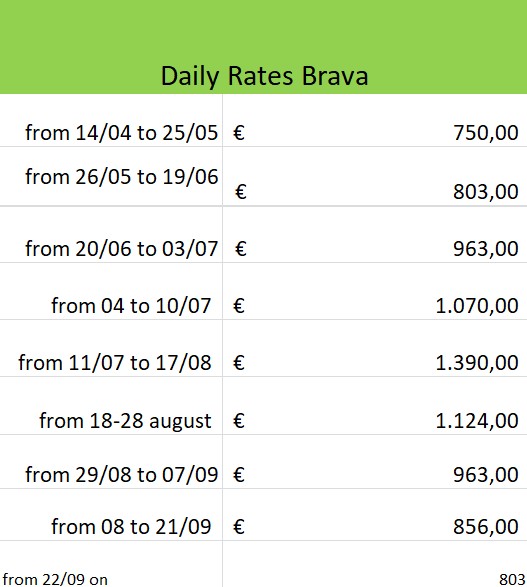Click the 'from 26/05 to 19/06' cell
This screenshot has height=587, width=527.
[x=111, y=176]
